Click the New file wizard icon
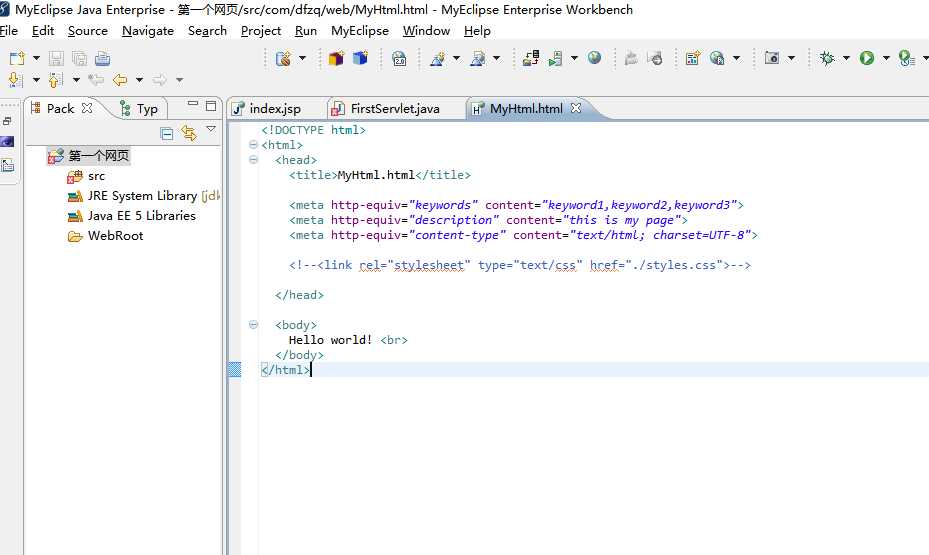Screen dimensions: 929x555 17,58
